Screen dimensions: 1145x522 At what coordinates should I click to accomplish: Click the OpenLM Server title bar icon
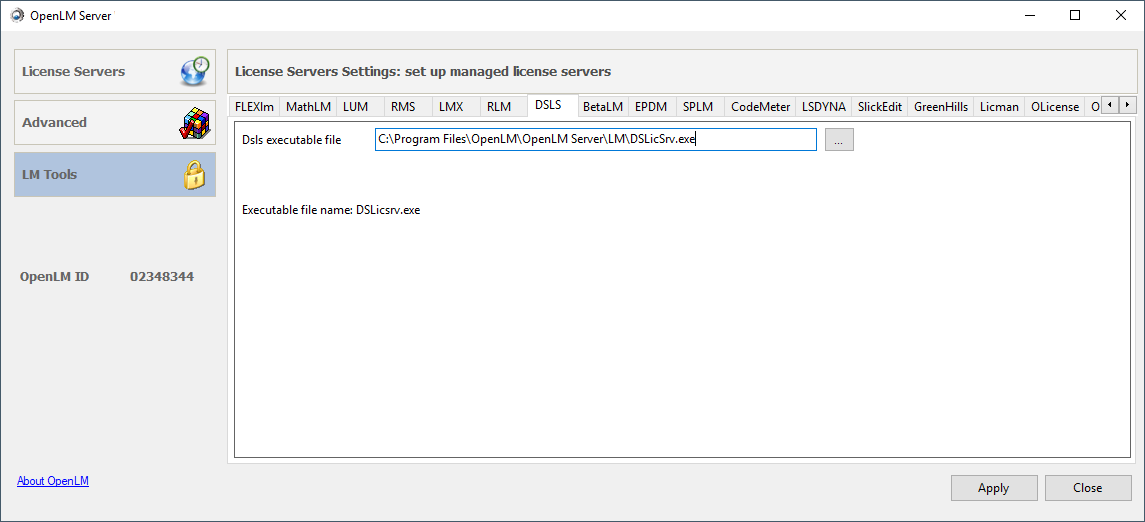tap(17, 15)
